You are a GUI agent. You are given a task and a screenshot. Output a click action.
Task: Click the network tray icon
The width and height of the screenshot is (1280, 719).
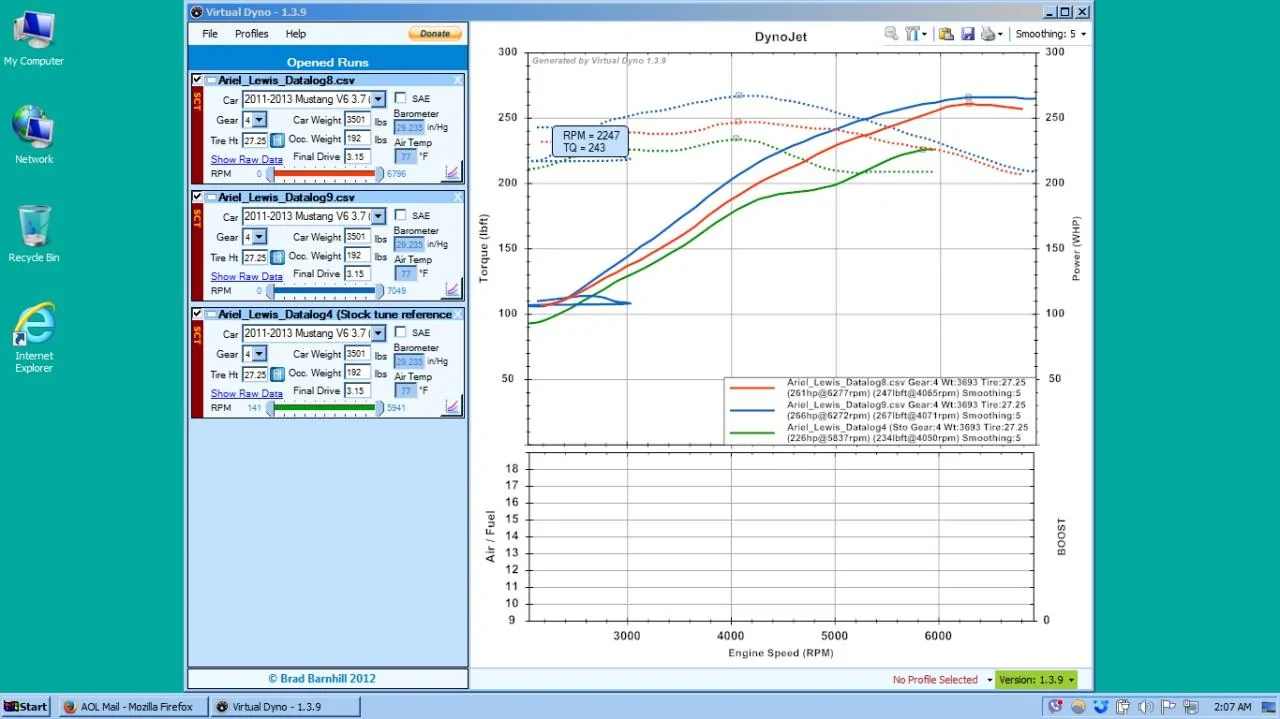[1191, 707]
